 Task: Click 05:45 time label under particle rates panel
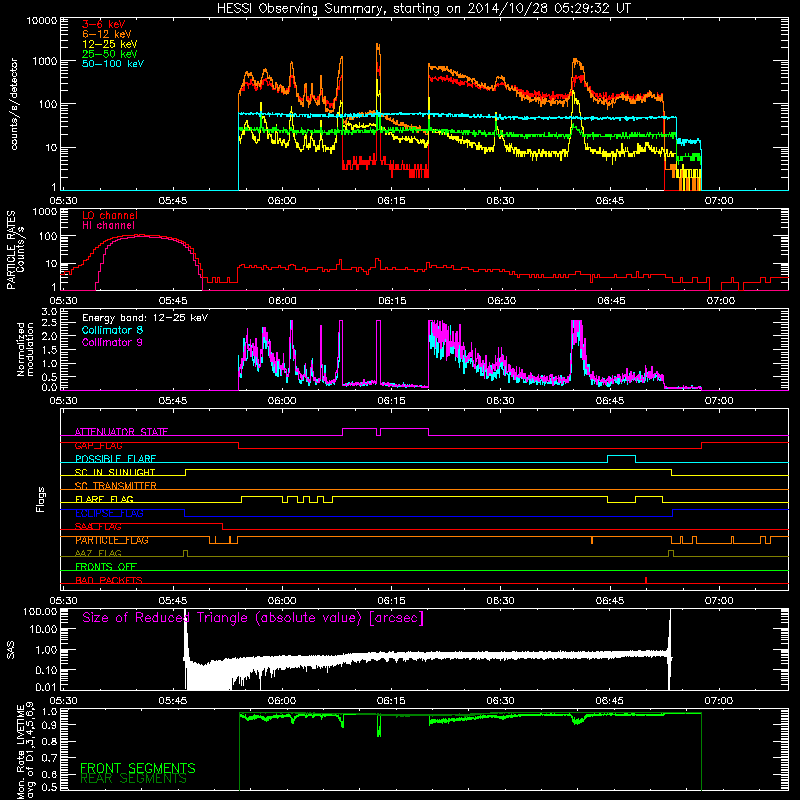click(x=173, y=301)
